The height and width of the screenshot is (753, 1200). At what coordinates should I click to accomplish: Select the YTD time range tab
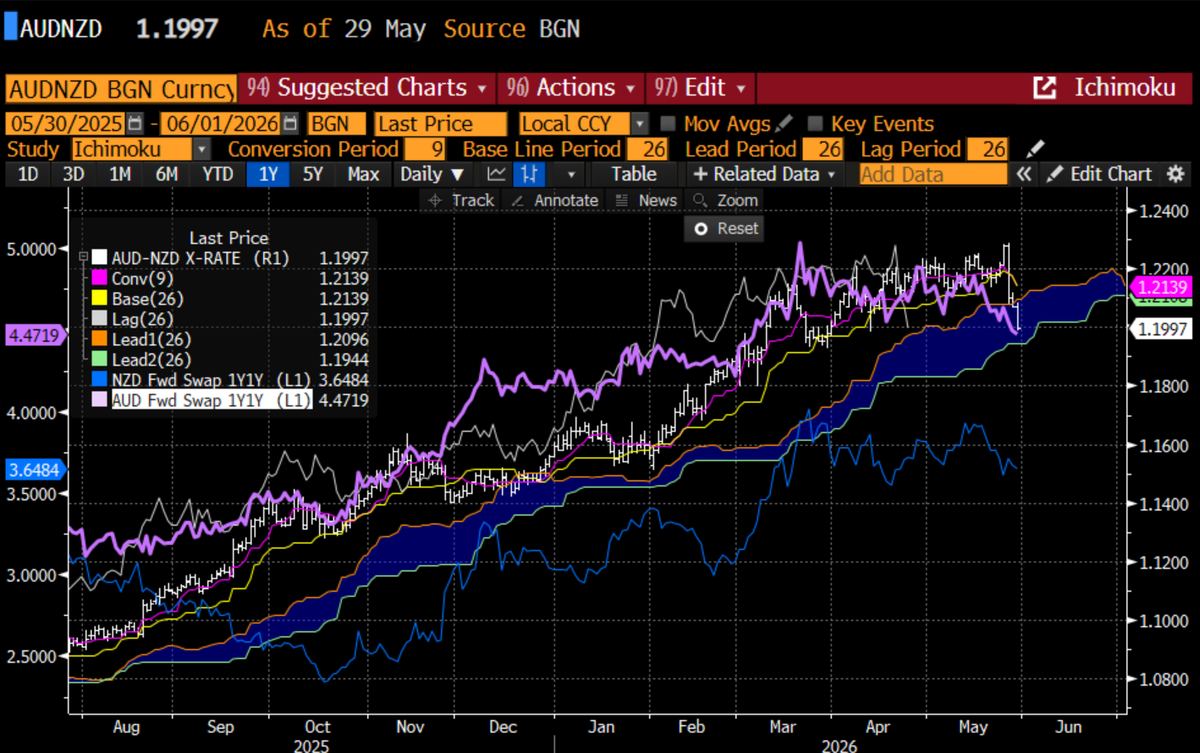point(217,174)
